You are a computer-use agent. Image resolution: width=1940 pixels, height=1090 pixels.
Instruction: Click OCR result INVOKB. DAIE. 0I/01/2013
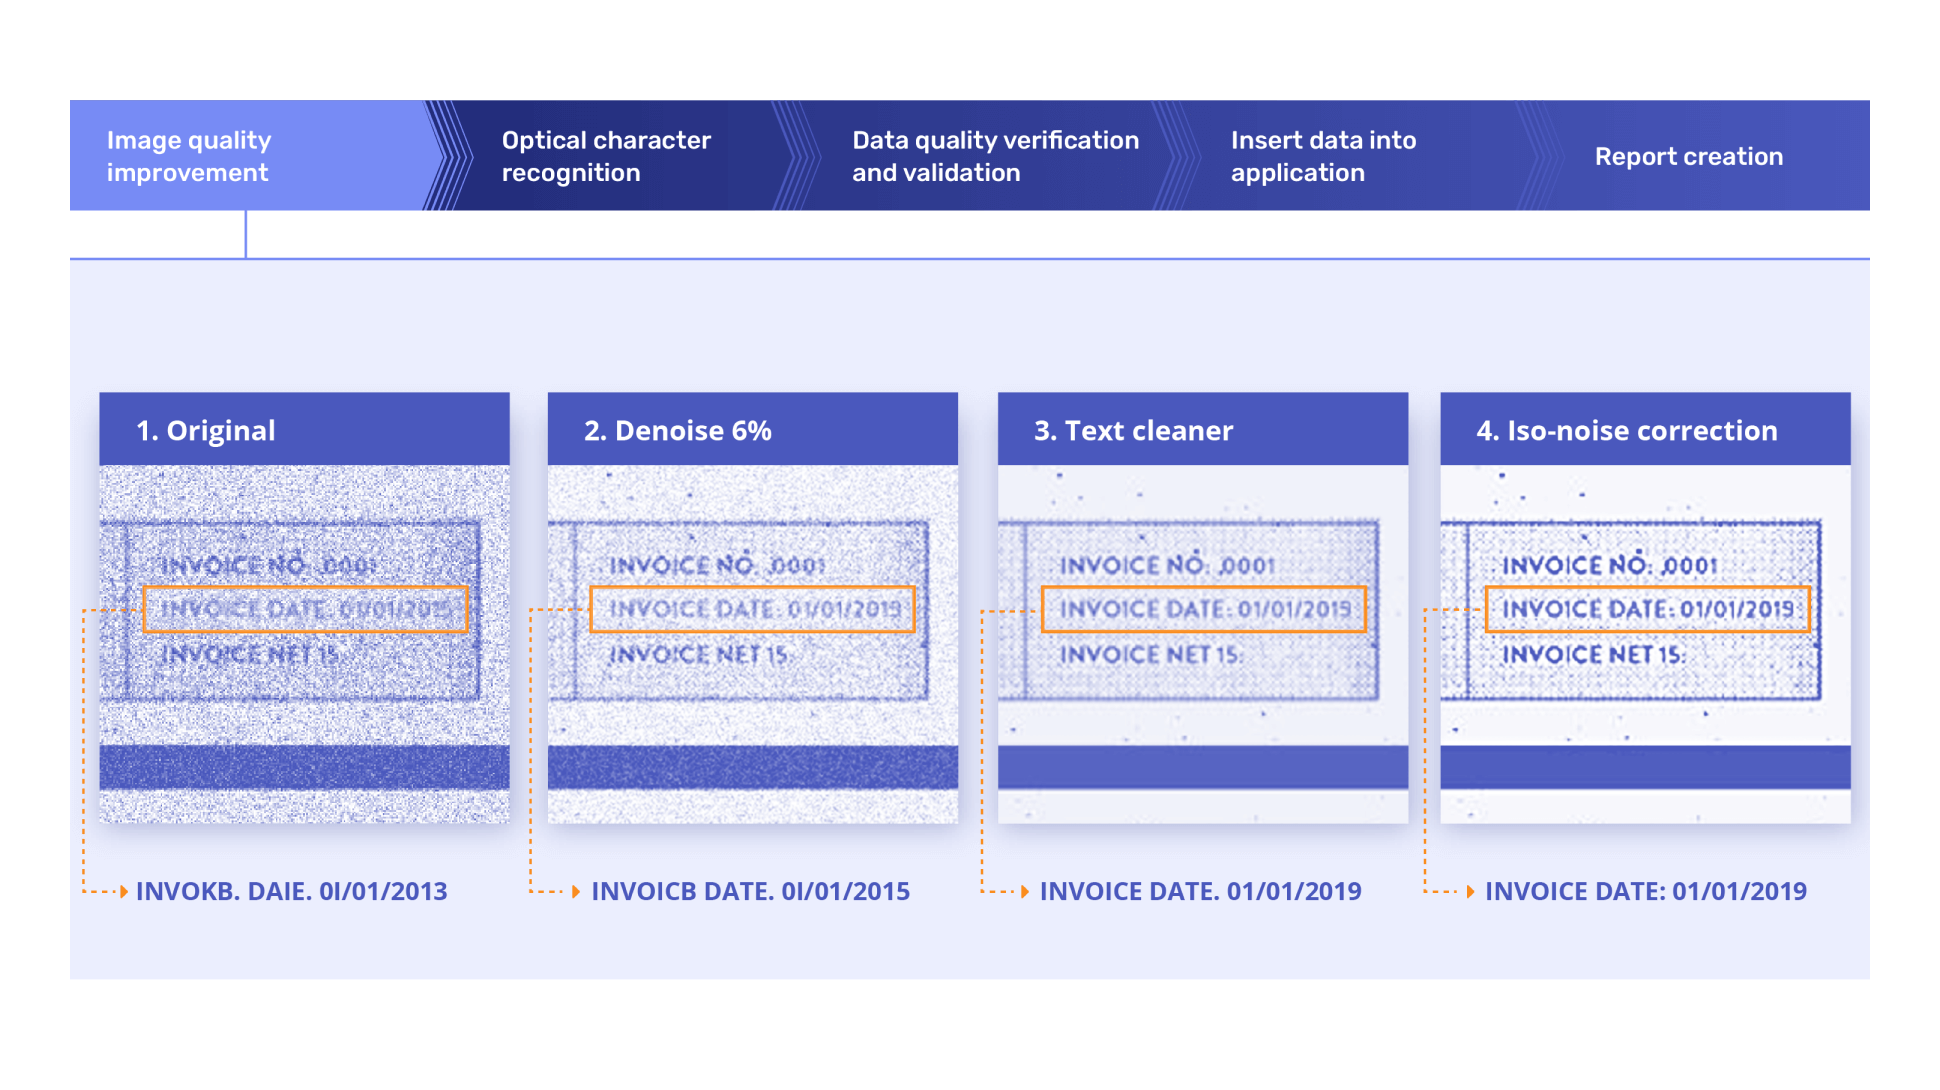(x=291, y=891)
